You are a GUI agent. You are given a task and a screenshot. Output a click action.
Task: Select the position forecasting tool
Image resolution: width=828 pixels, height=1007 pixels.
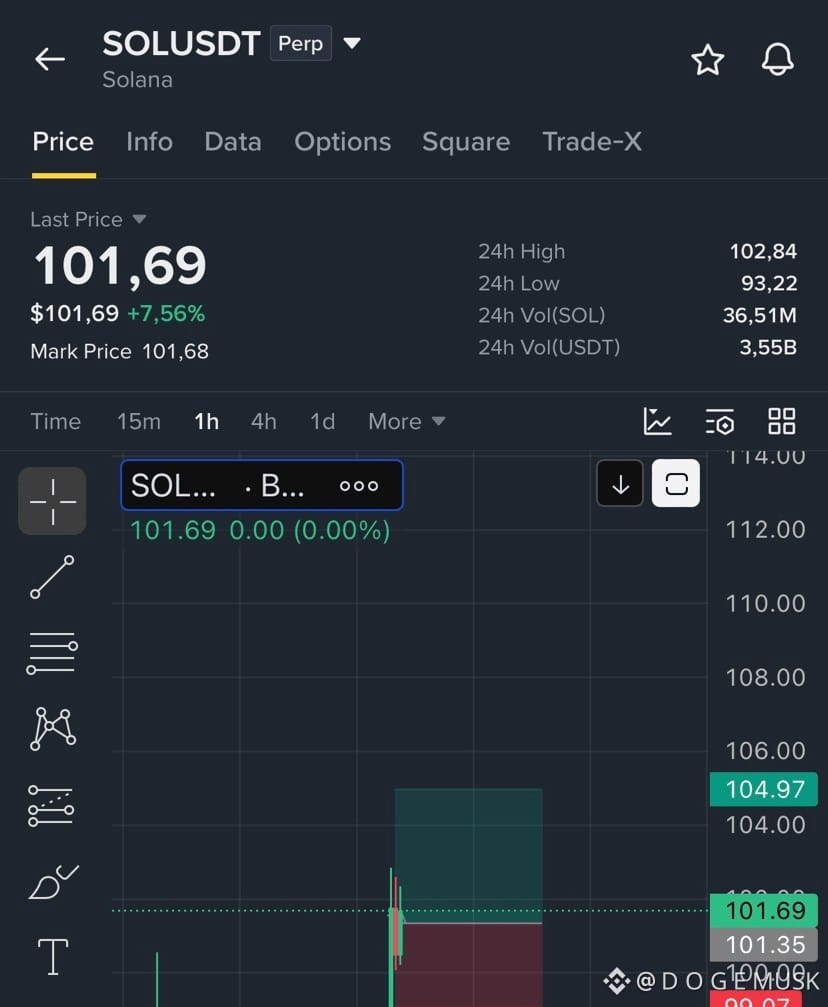coord(51,805)
